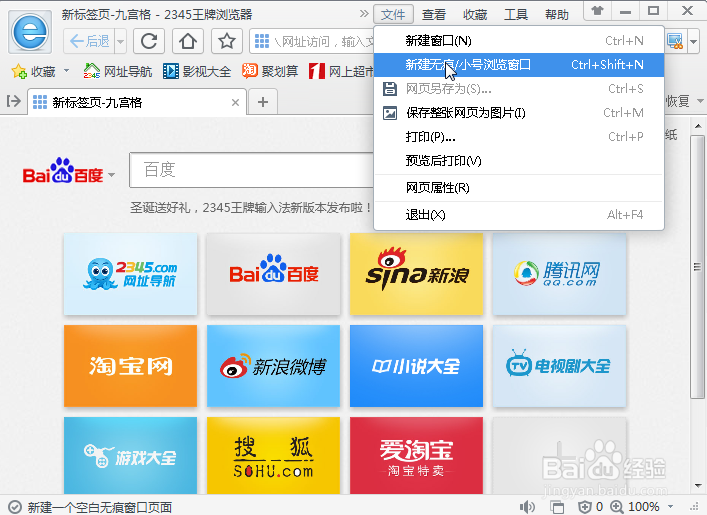Viewport: 707px width, 515px height.
Task: Open the 搜狐 SOHU.com tile
Action: pos(273,455)
